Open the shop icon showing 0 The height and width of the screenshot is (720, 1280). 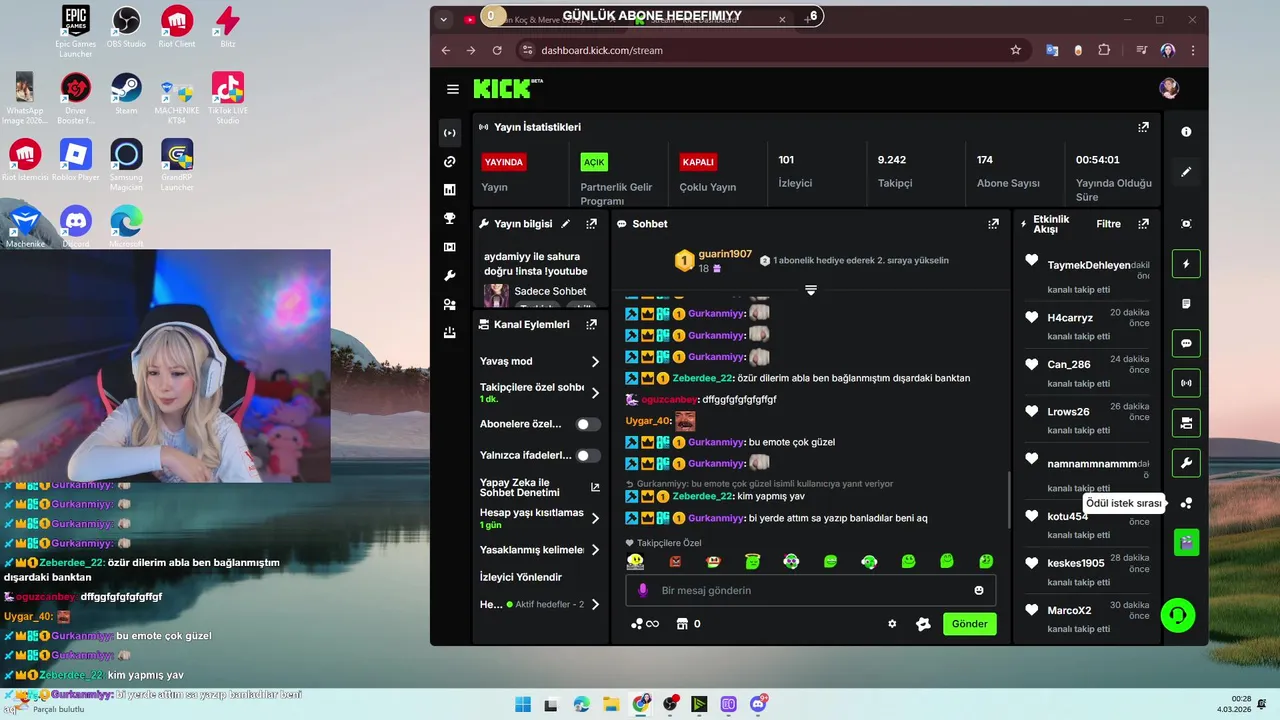point(688,624)
